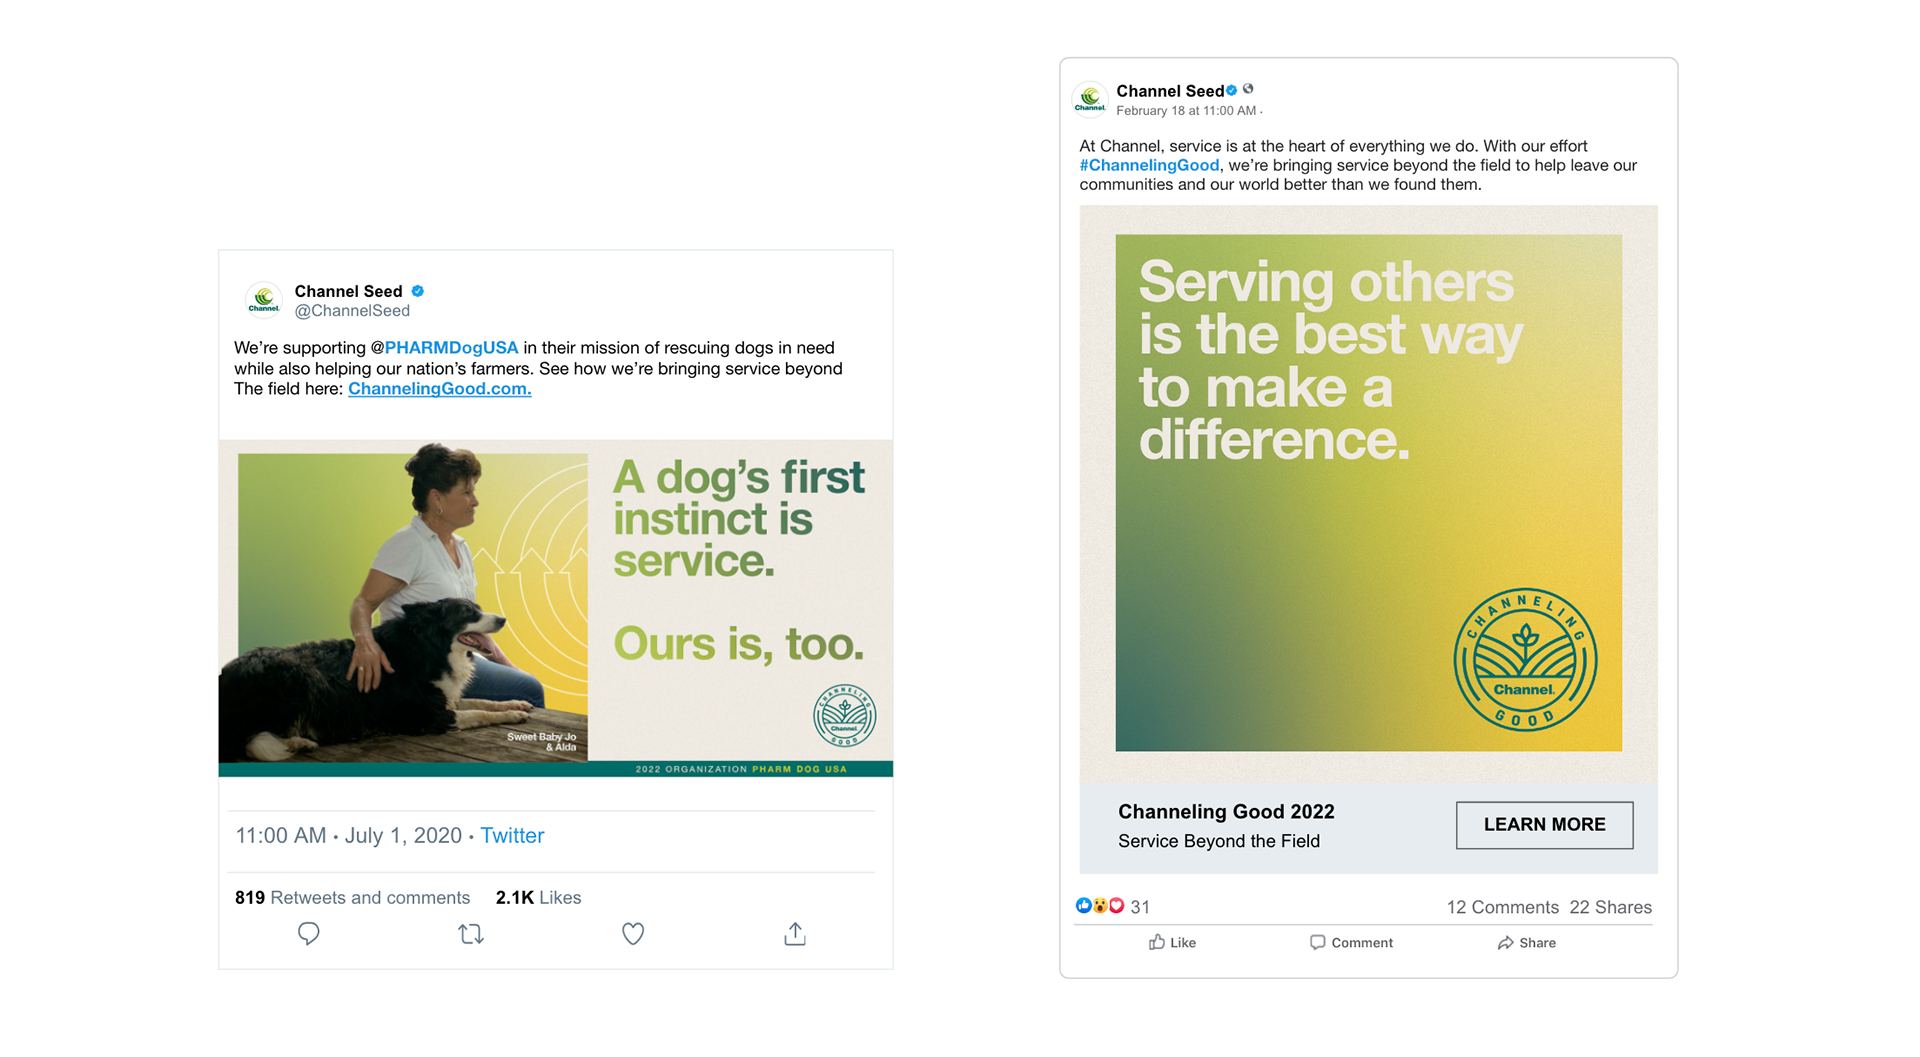Share the tweet using the upload icon

795,933
